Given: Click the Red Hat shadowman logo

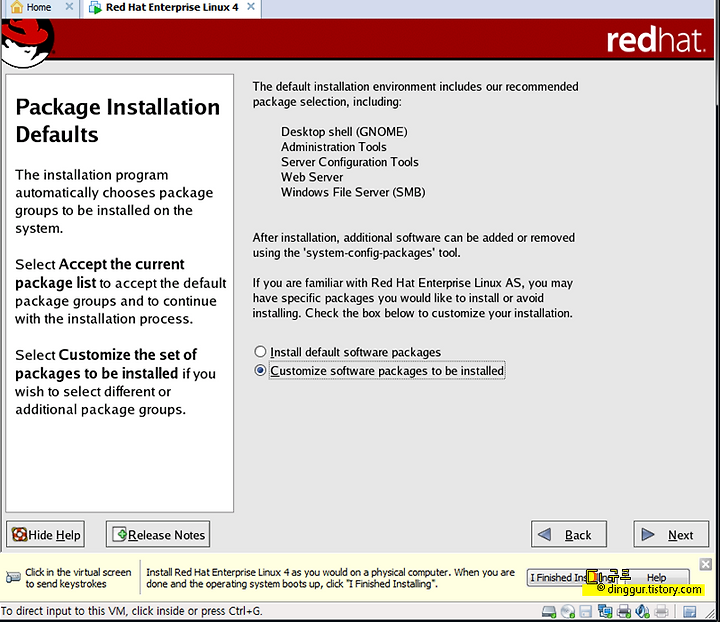Looking at the screenshot, I should point(27,44).
